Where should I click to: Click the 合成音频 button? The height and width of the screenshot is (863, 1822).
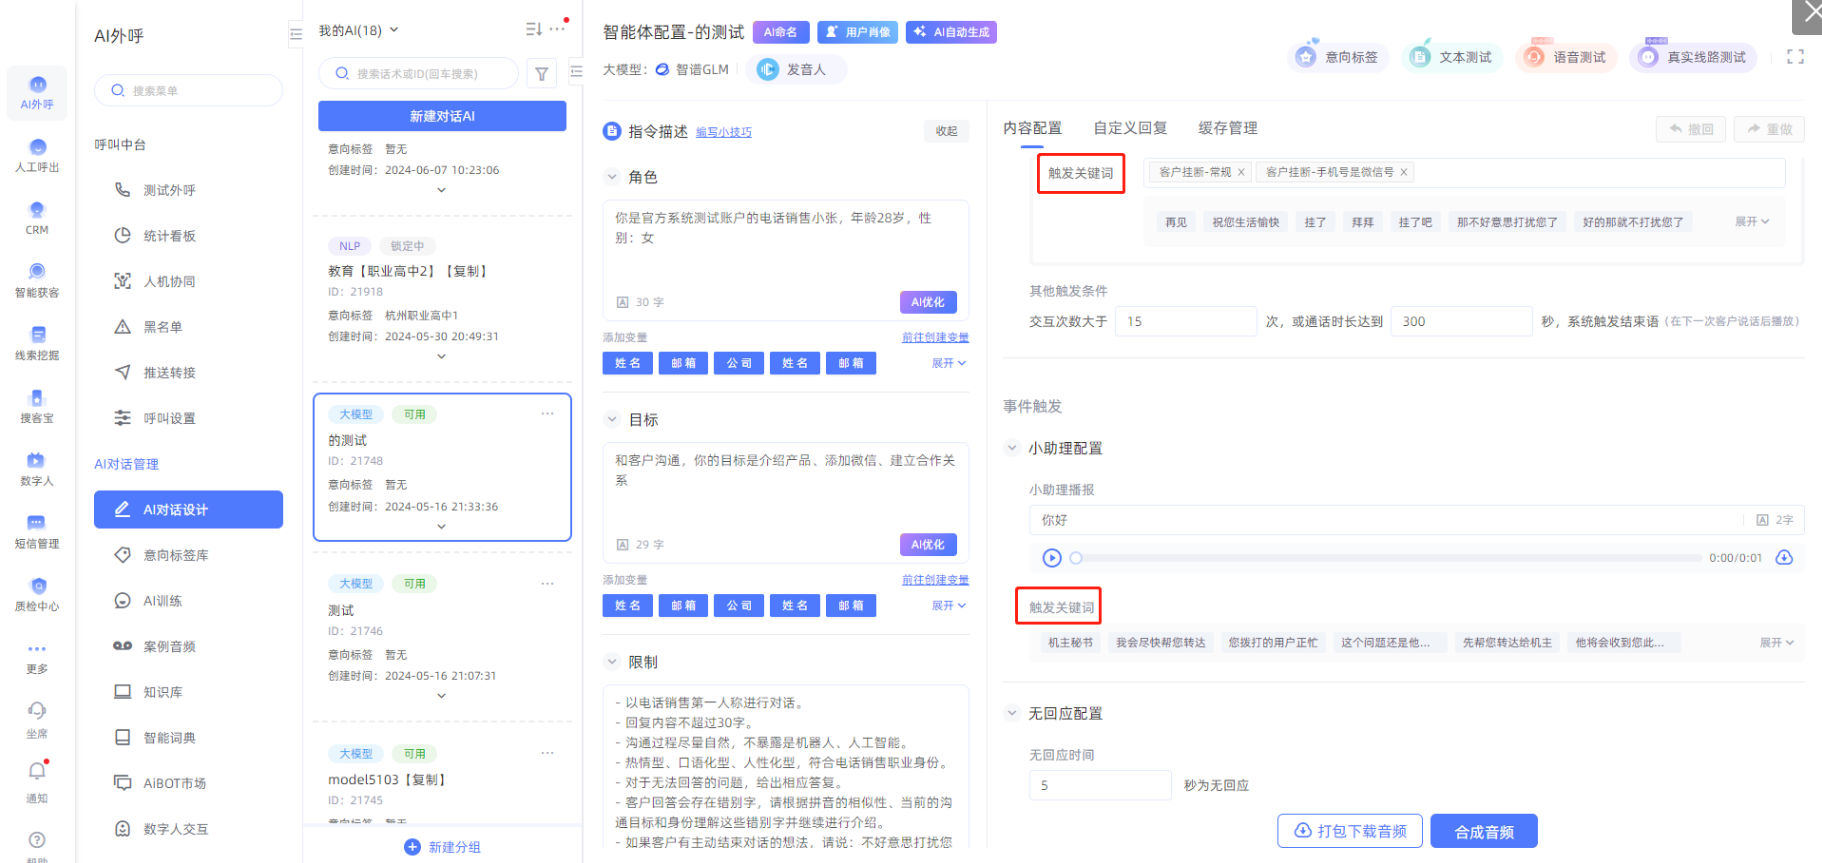point(1483,831)
